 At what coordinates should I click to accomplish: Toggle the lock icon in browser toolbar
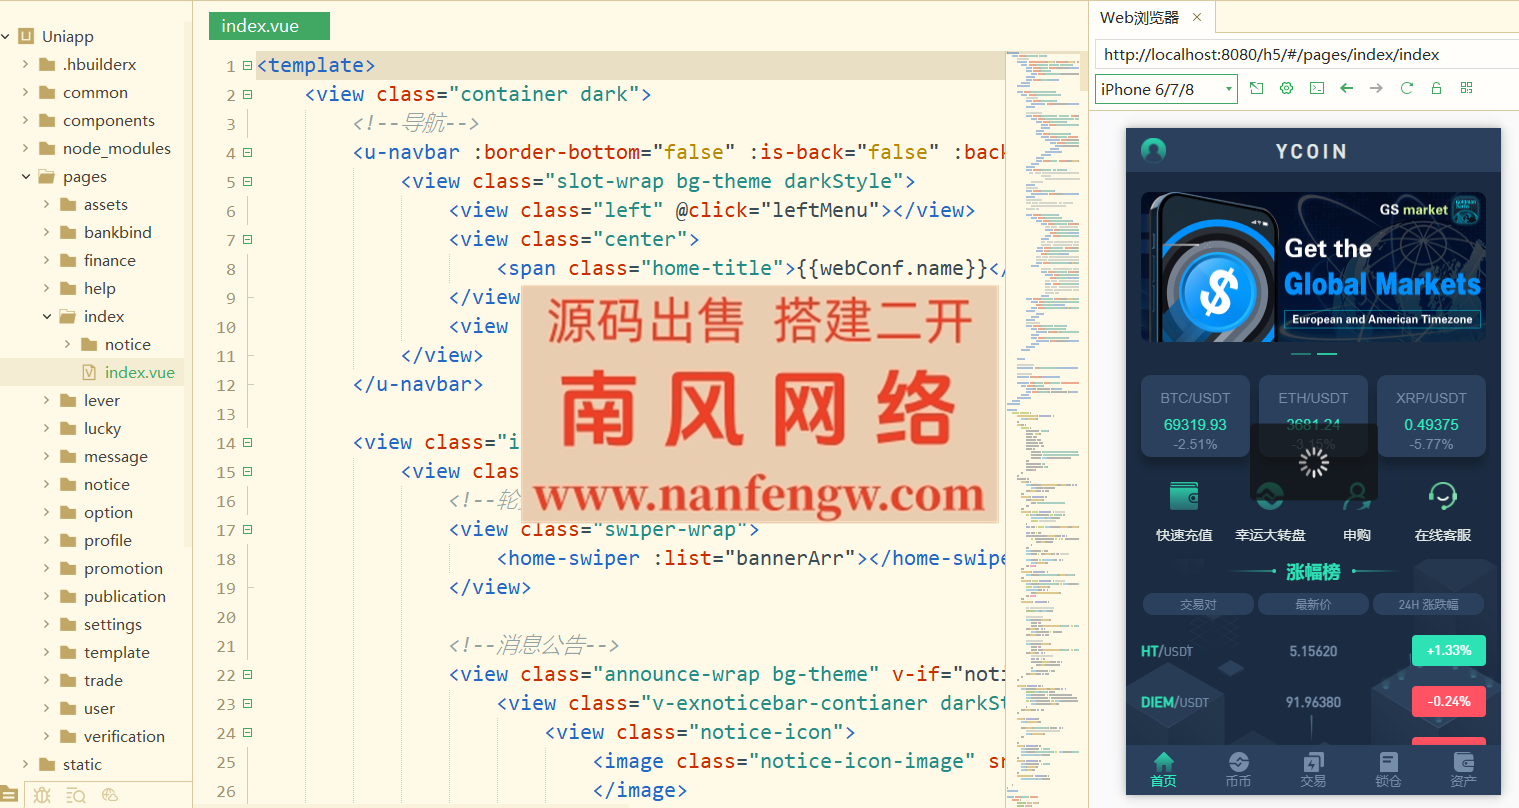click(x=1436, y=88)
